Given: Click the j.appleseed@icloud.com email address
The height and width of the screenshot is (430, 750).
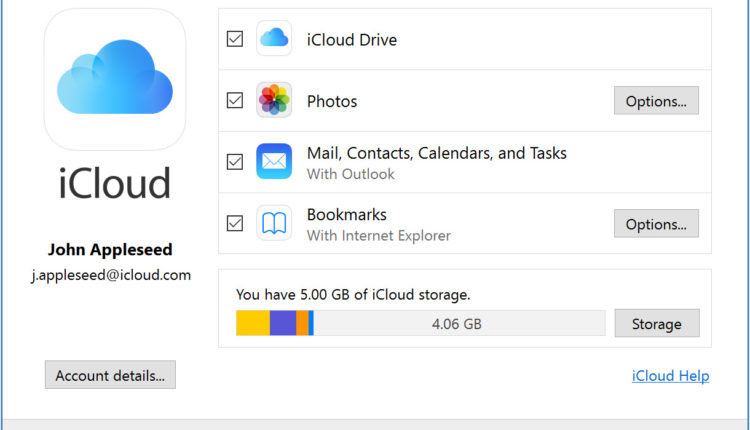Looking at the screenshot, I should [110, 274].
